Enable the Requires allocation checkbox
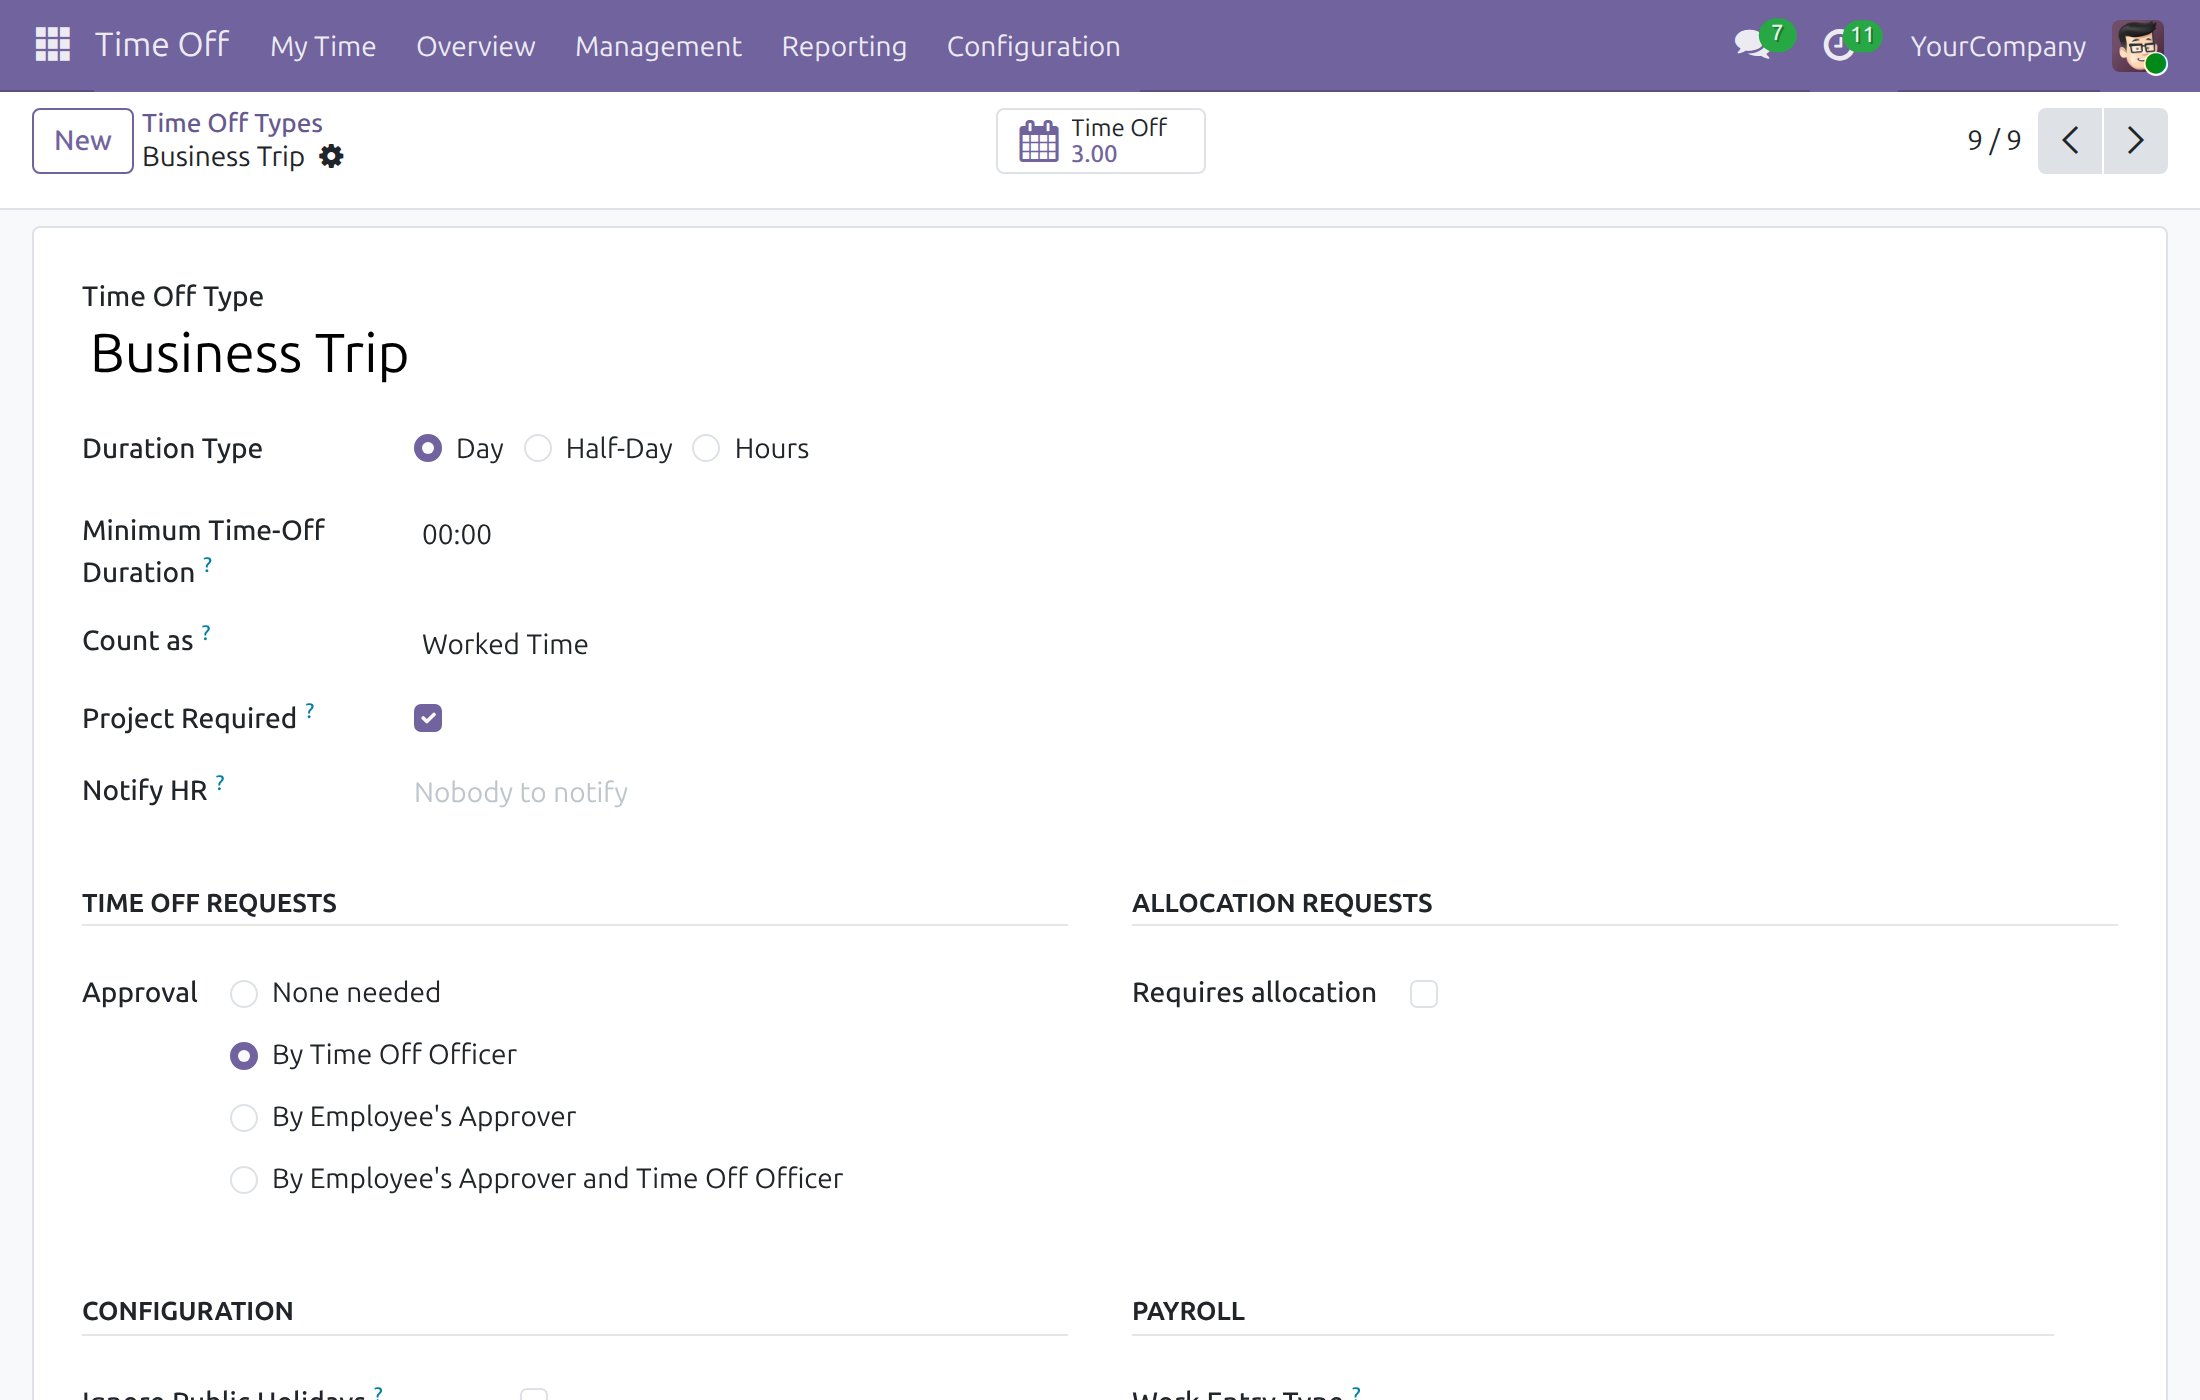This screenshot has width=2200, height=1400. point(1424,994)
